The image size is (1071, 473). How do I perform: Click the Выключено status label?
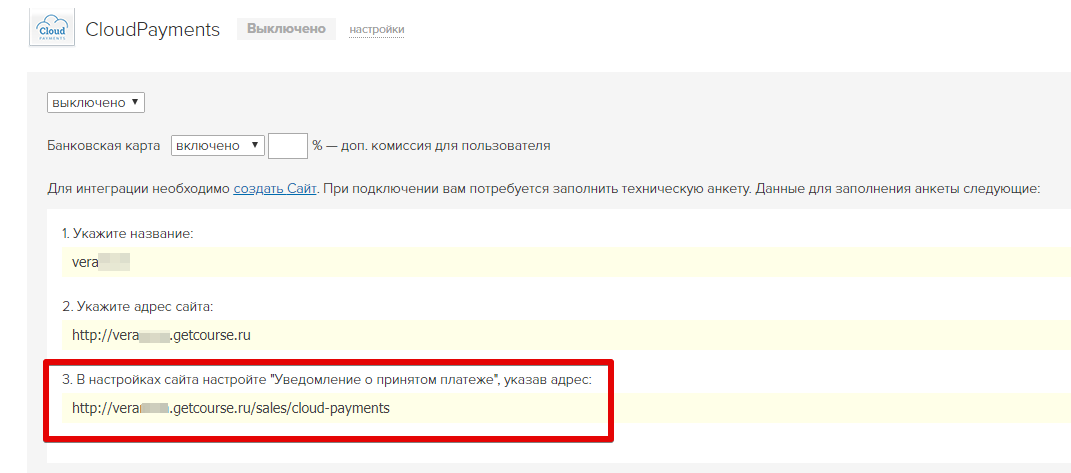286,29
